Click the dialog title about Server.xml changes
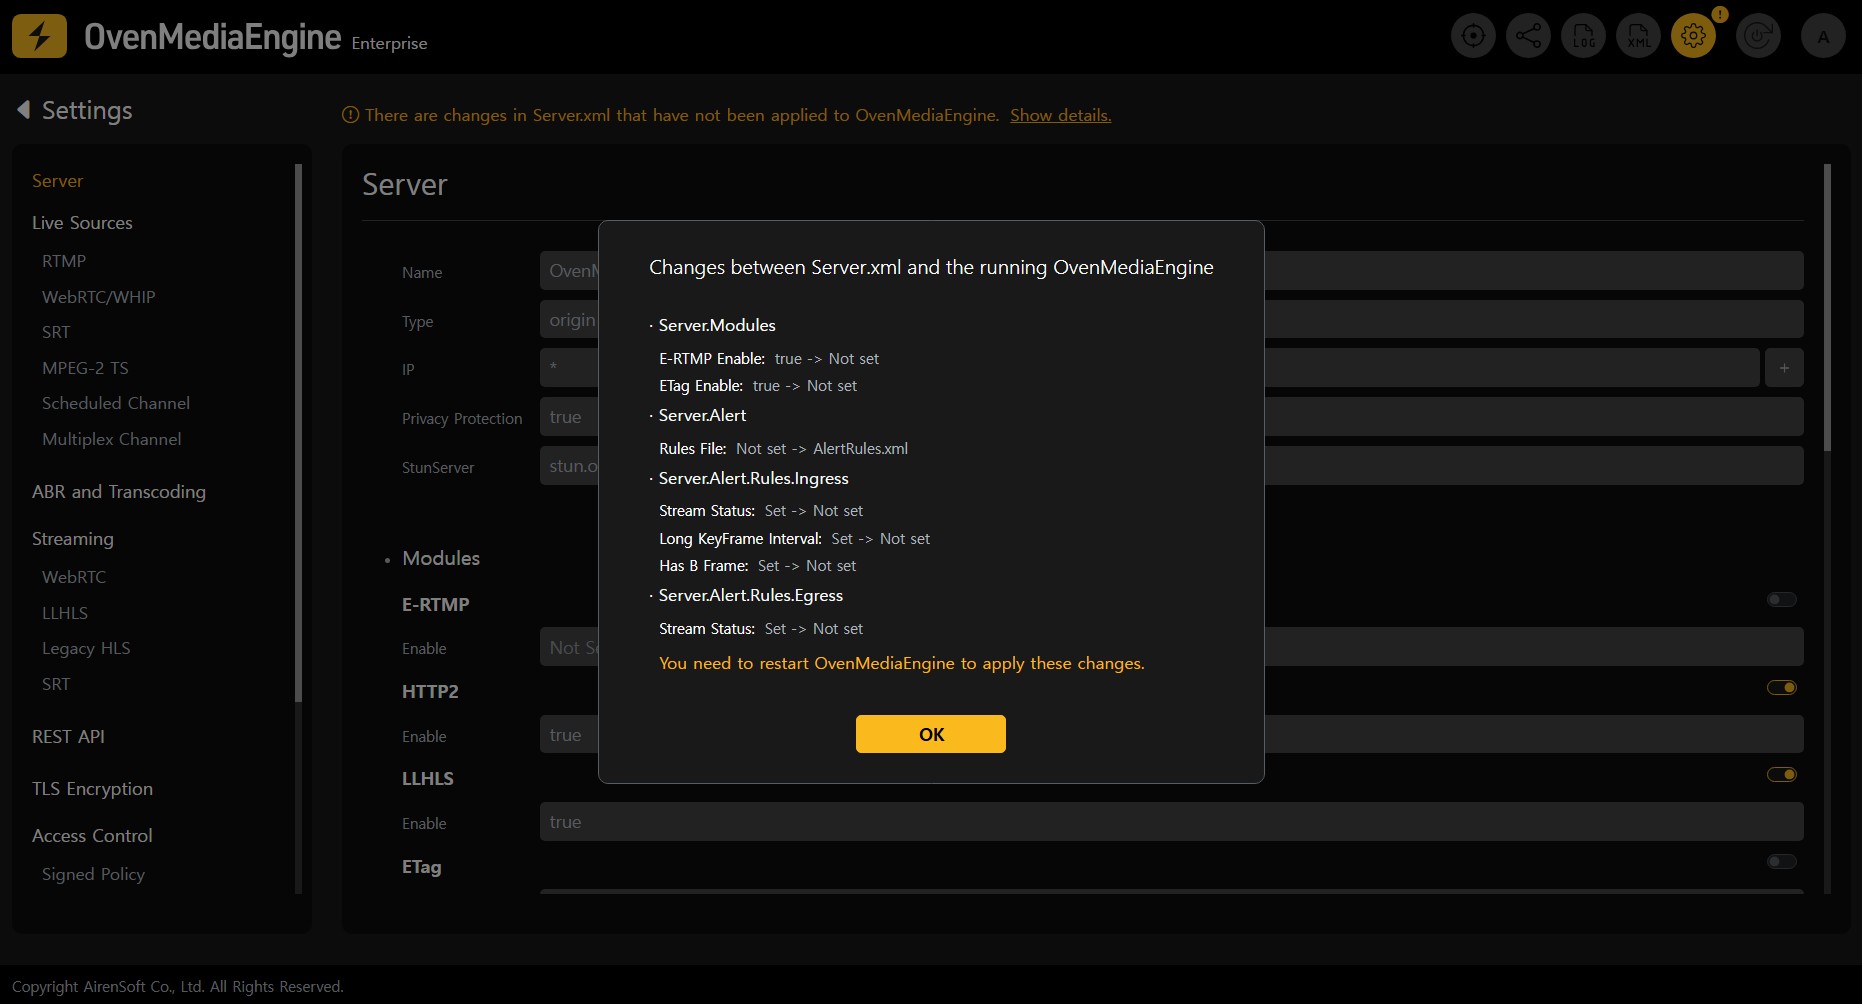 931,267
